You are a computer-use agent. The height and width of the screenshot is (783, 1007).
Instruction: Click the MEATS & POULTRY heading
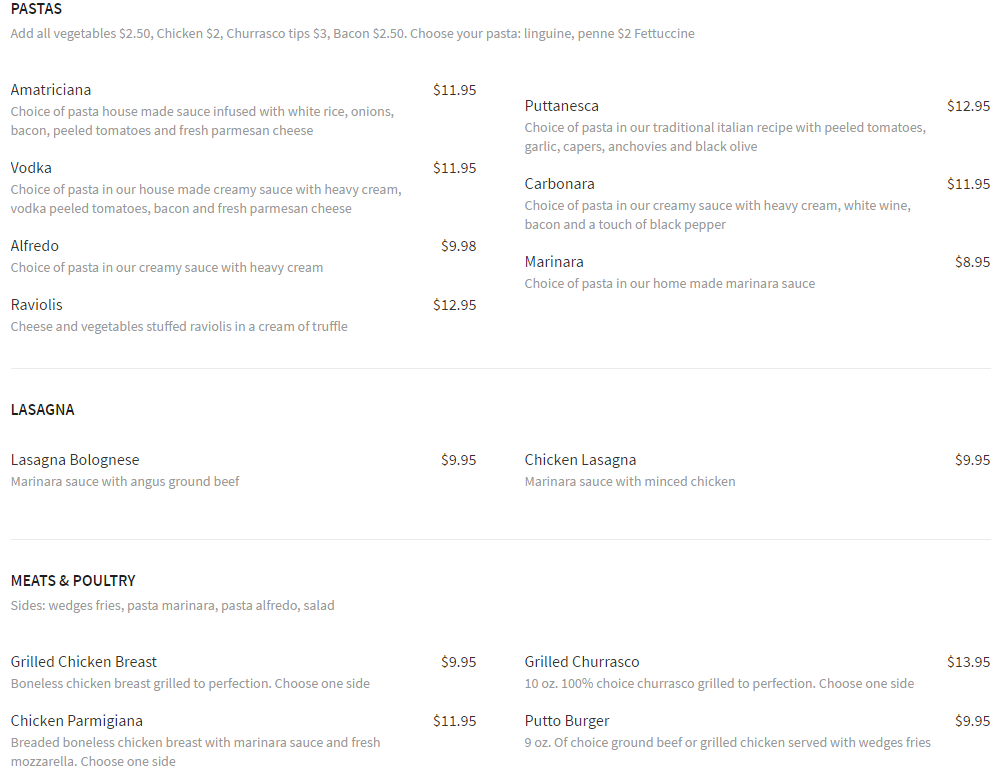pyautogui.click(x=73, y=581)
